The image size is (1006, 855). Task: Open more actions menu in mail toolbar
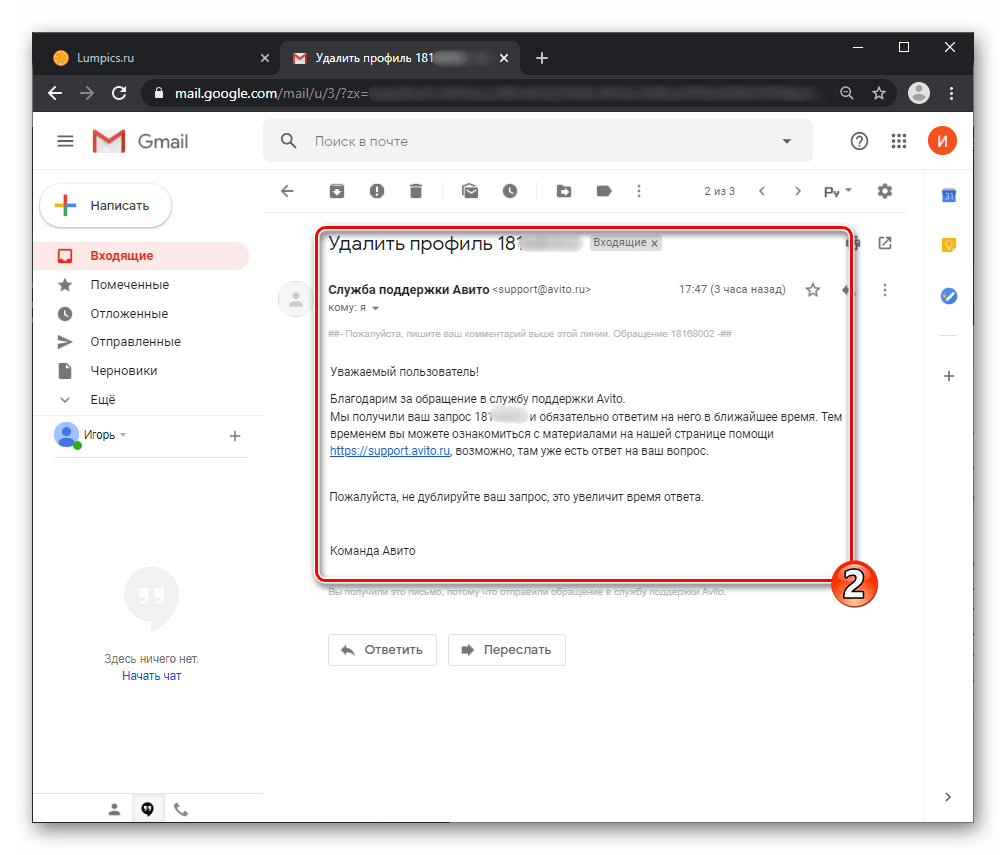(x=638, y=191)
